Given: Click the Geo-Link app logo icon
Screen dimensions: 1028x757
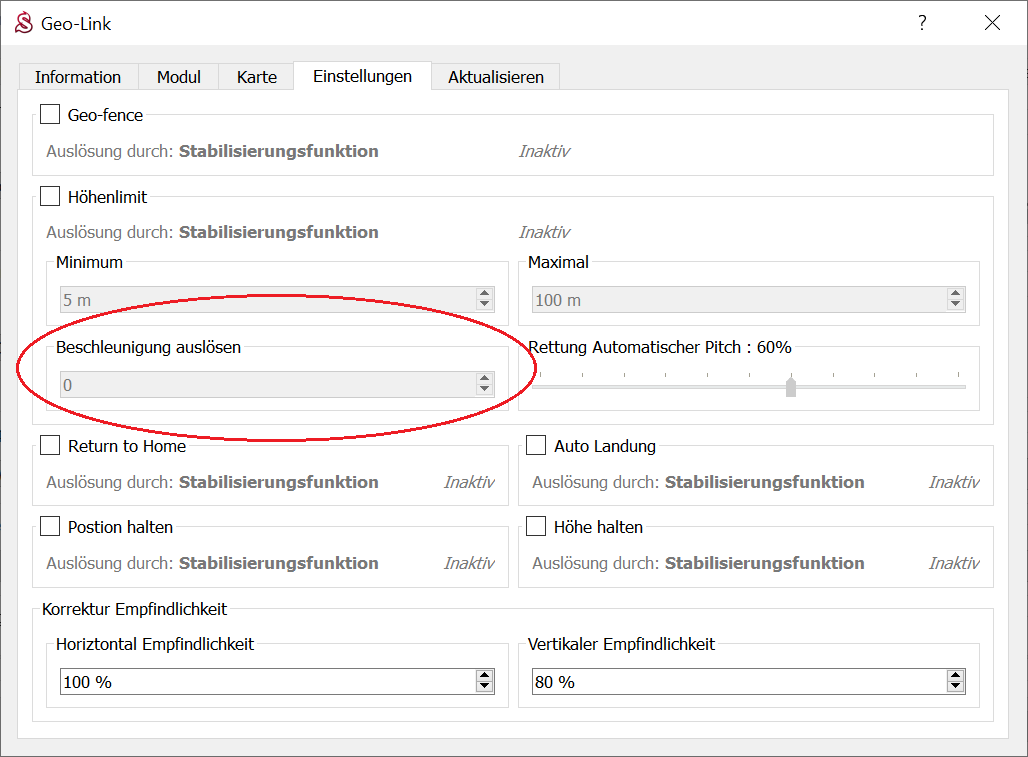Looking at the screenshot, I should point(23,23).
